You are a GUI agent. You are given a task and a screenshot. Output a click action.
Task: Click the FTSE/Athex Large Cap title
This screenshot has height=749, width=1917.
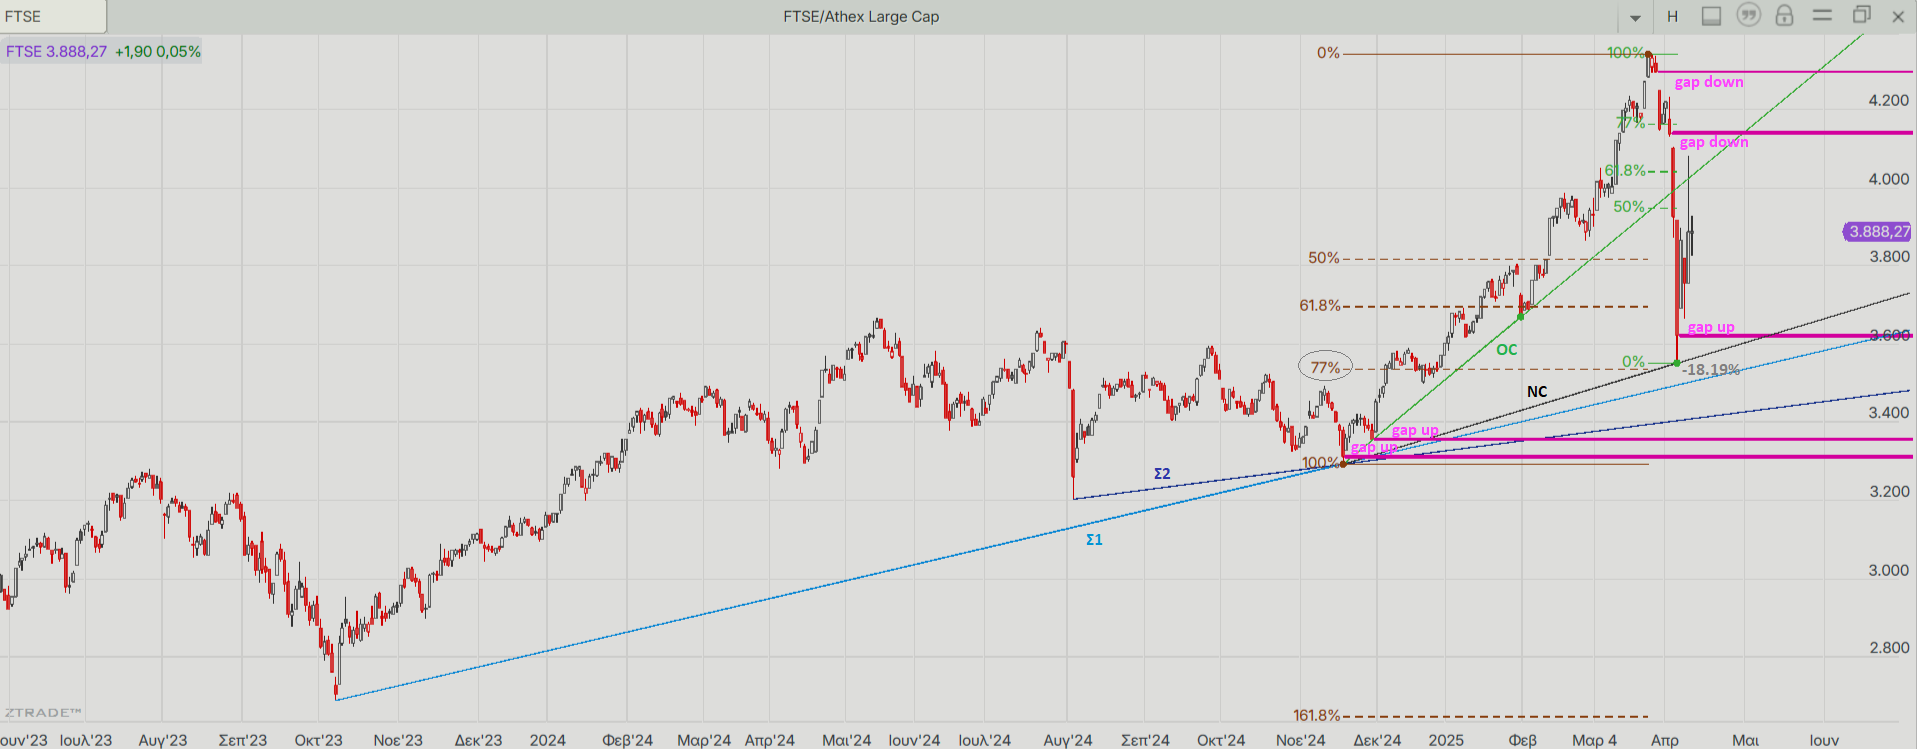[x=861, y=16]
